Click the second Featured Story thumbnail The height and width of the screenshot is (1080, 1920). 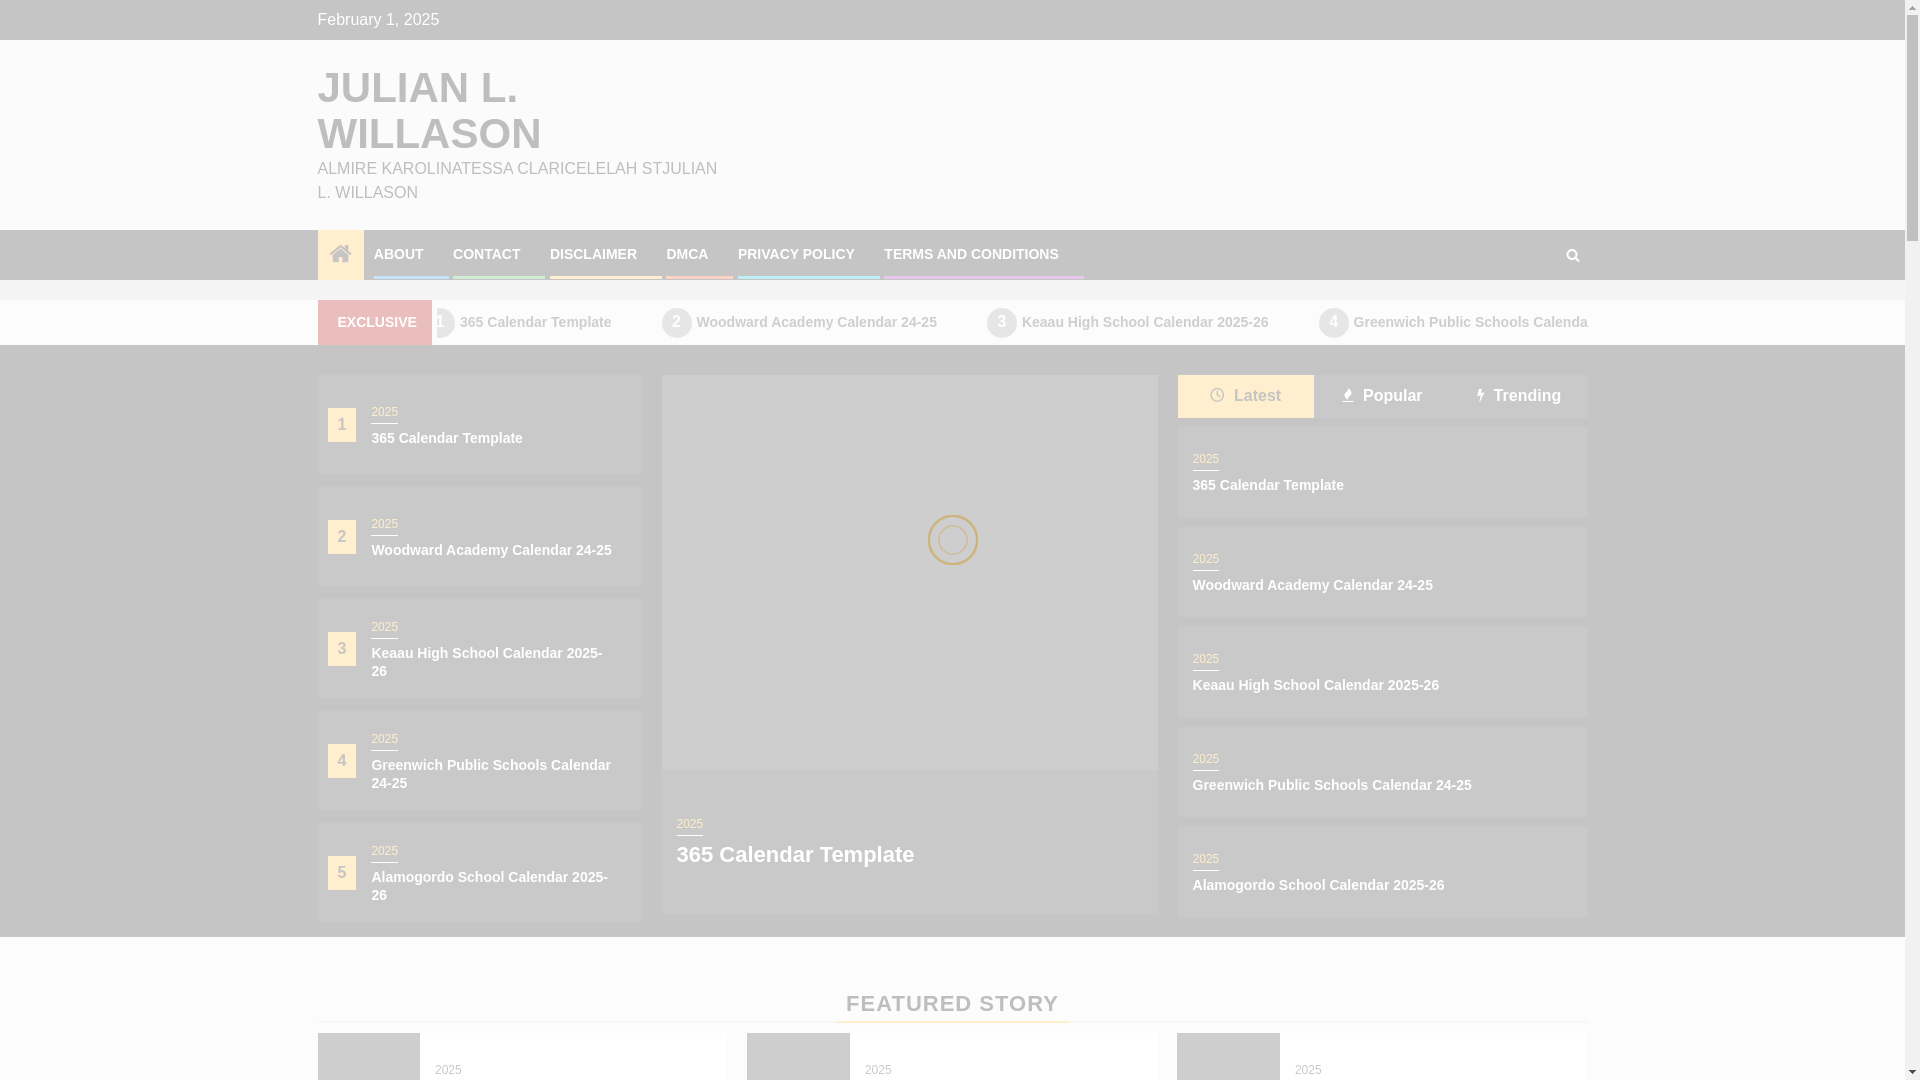pyautogui.click(x=798, y=1056)
